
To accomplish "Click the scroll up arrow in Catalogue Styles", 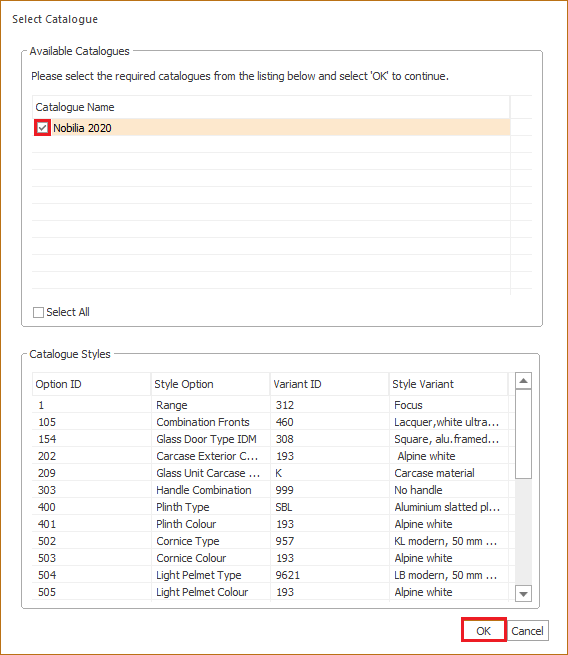I will pos(523,381).
